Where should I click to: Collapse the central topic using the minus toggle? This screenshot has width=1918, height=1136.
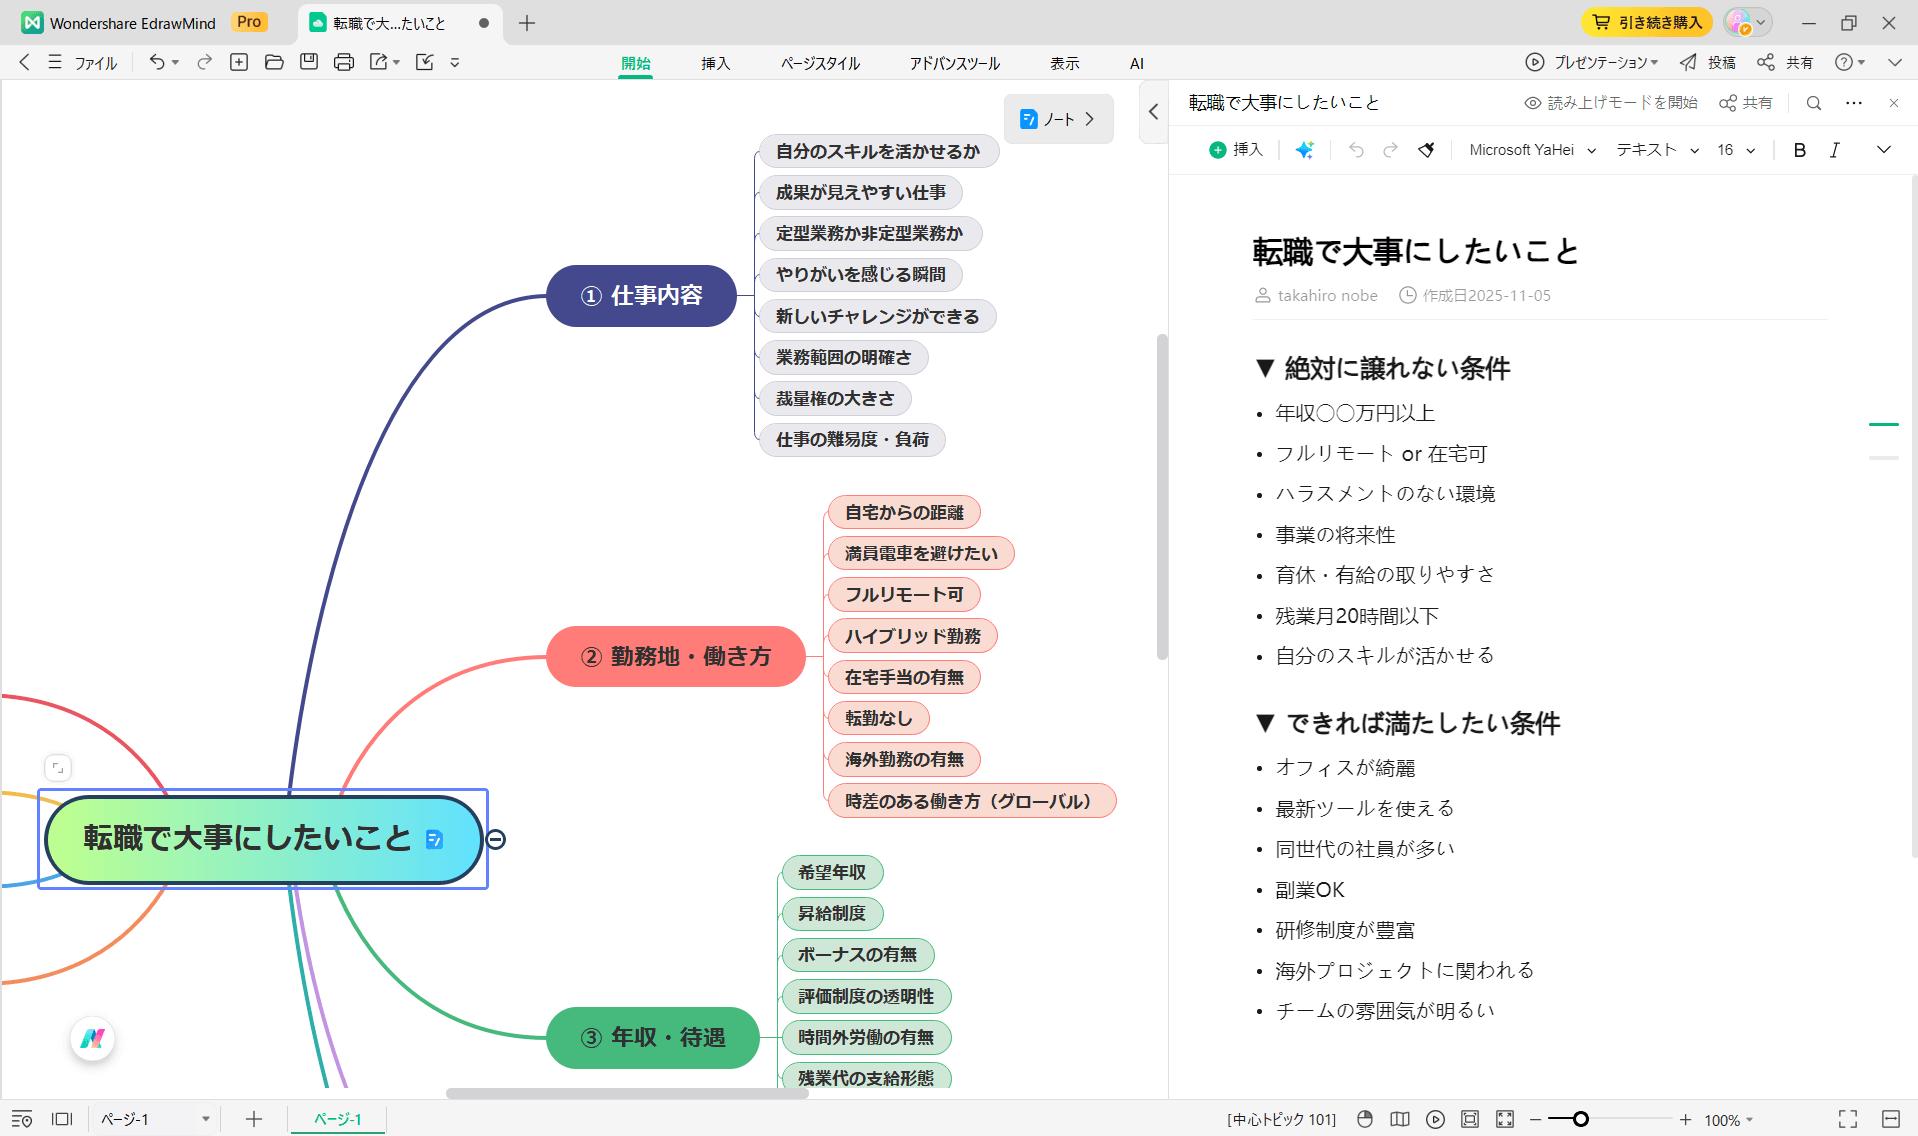(494, 841)
